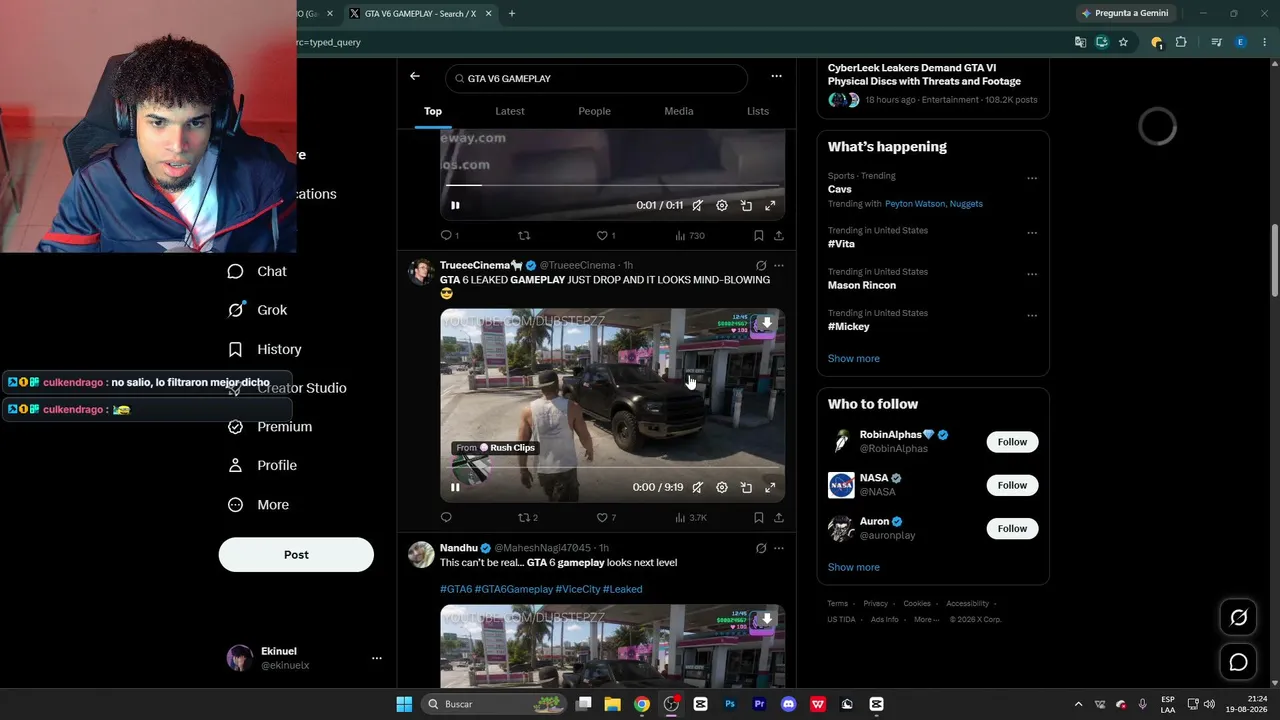Open History in the left sidebar
1280x720 pixels.
coord(264,349)
